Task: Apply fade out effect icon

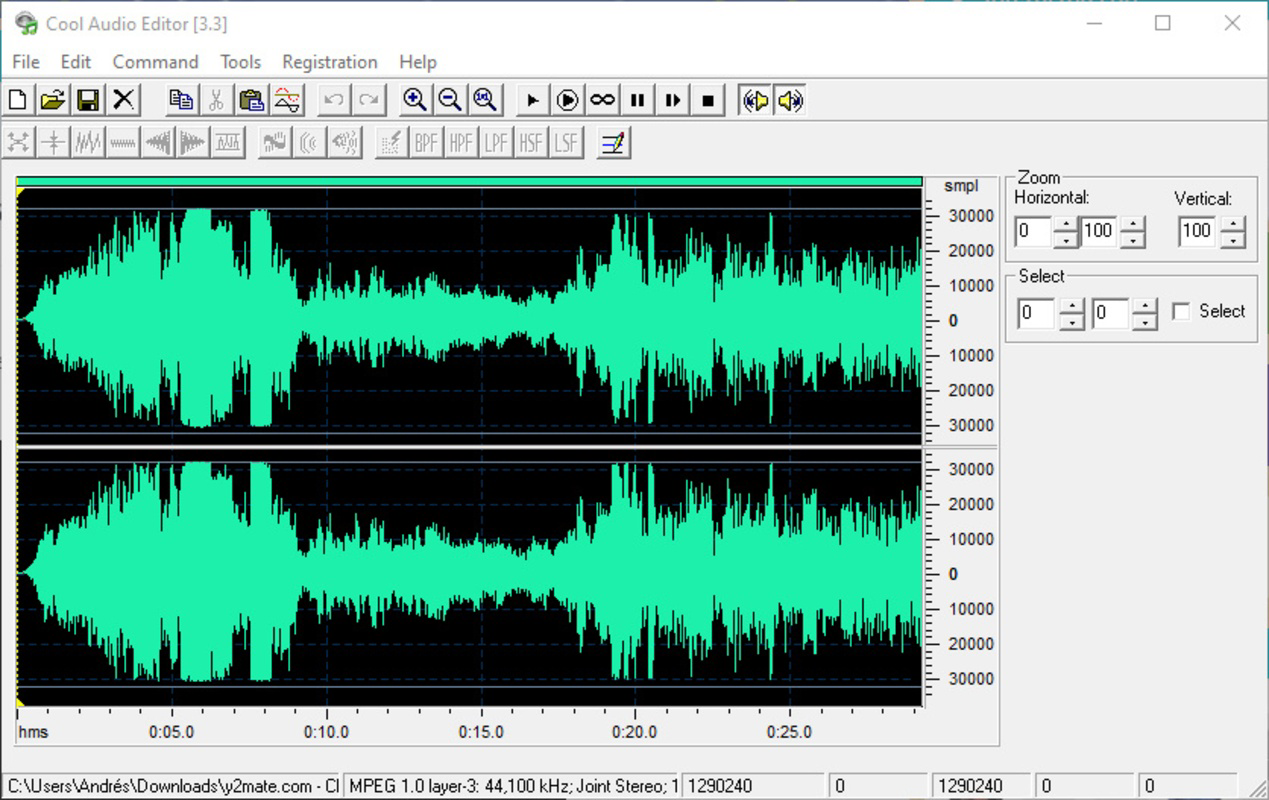Action: click(193, 143)
